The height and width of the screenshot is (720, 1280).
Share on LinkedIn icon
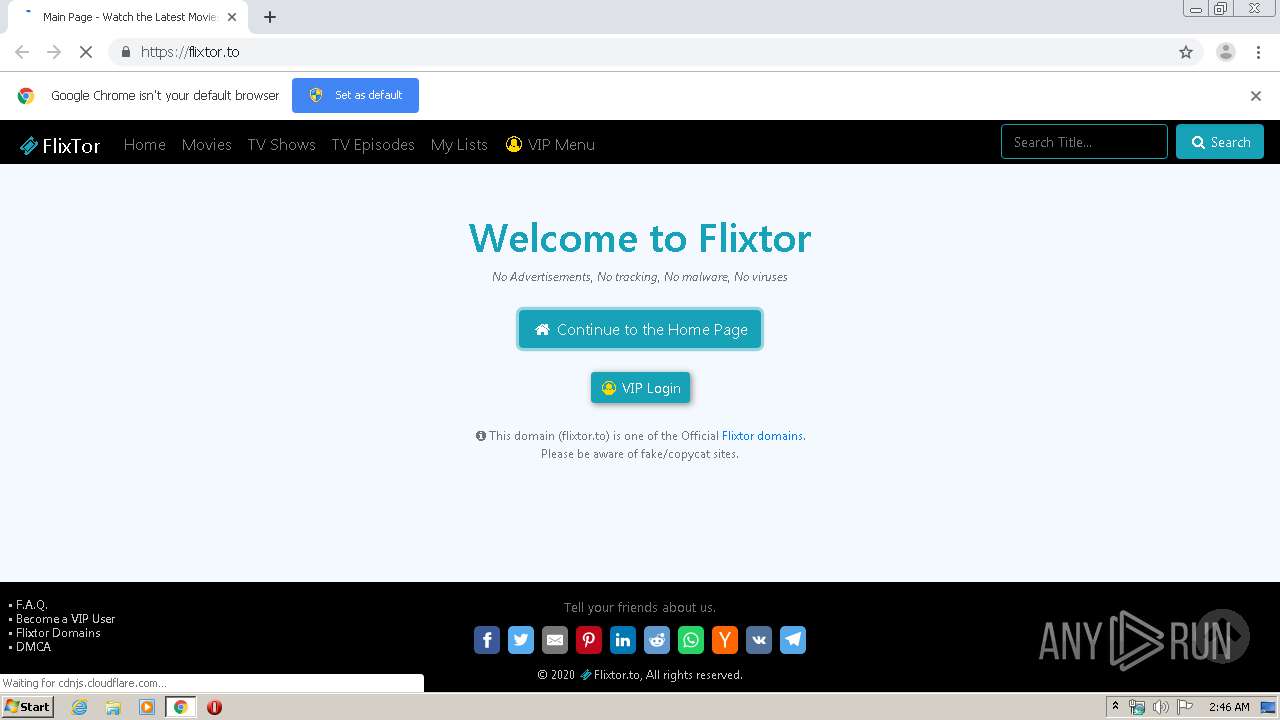(x=623, y=640)
